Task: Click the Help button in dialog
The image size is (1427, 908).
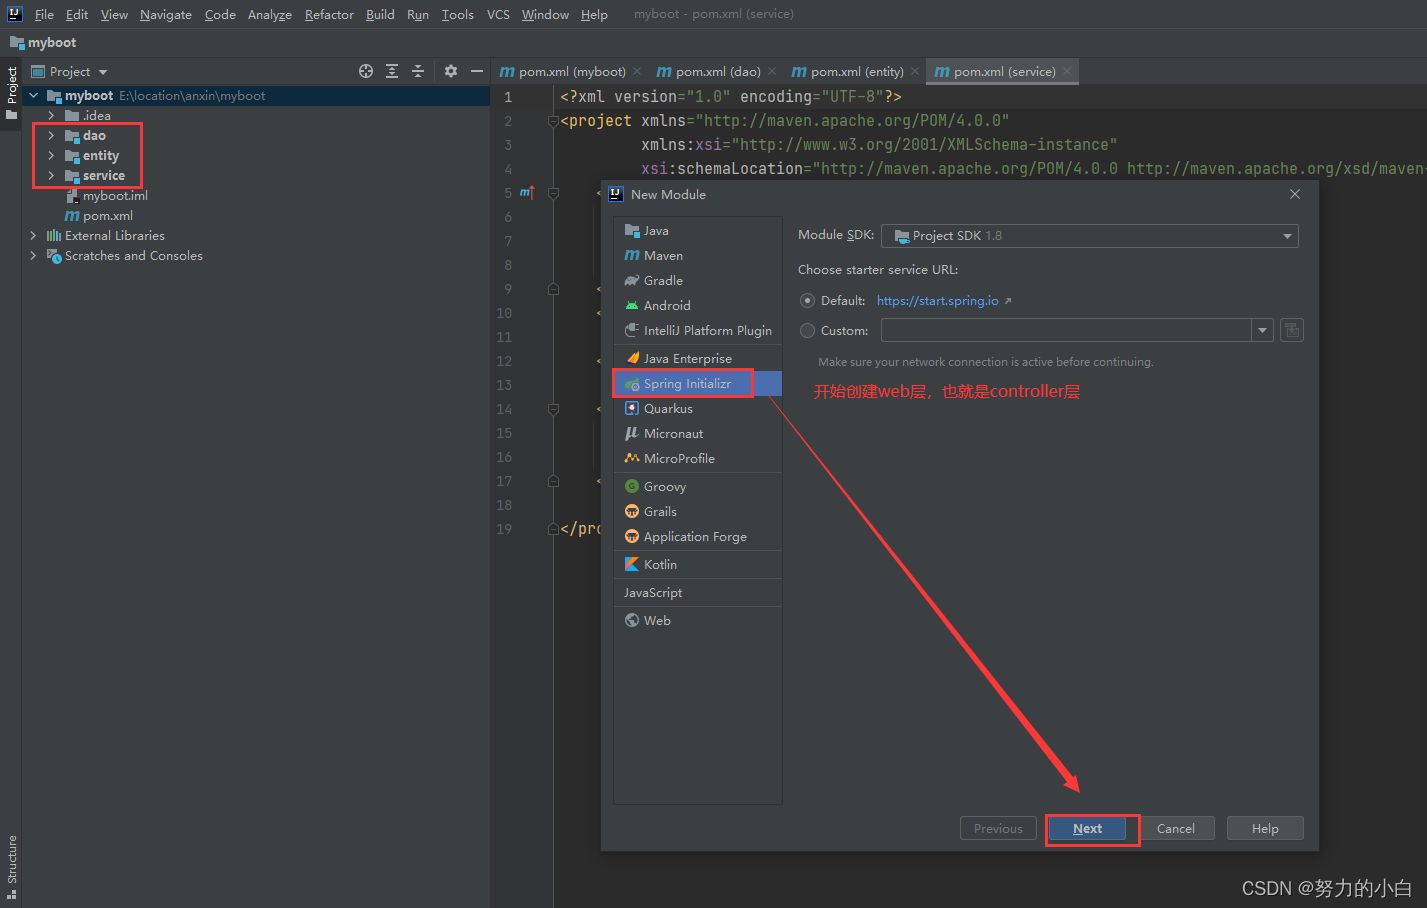Action: 1265,829
